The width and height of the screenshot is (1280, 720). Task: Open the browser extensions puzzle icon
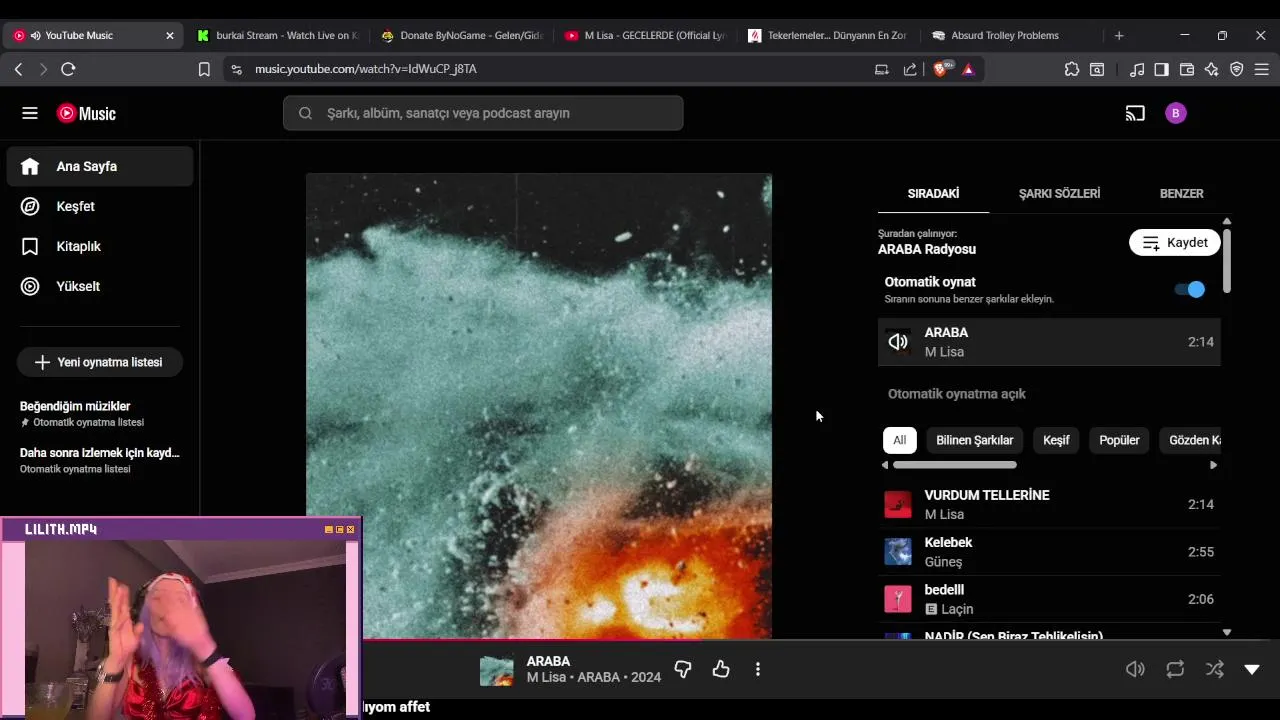(x=1072, y=69)
